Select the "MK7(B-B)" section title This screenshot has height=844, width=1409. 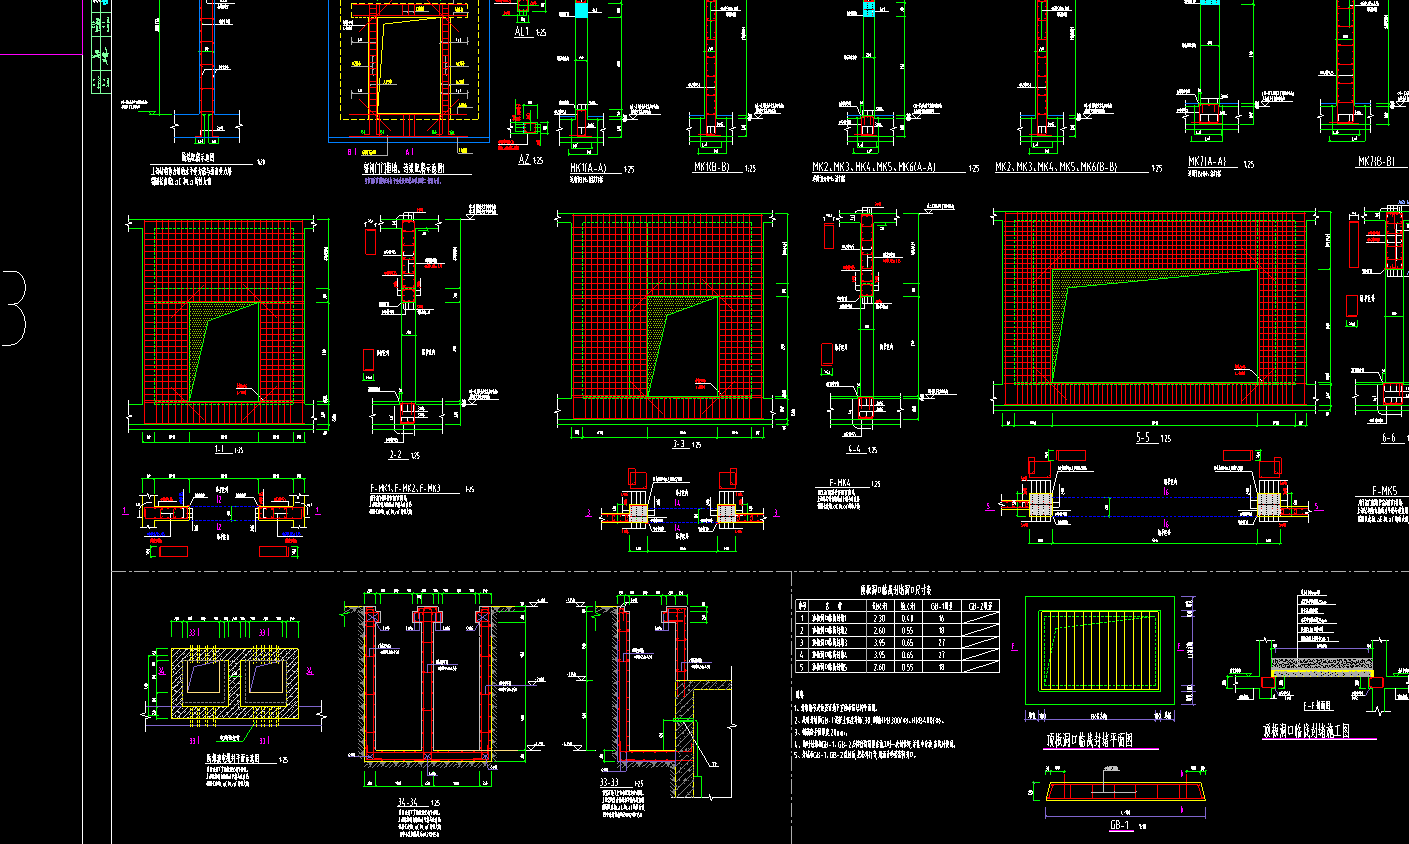[x=1377, y=162]
